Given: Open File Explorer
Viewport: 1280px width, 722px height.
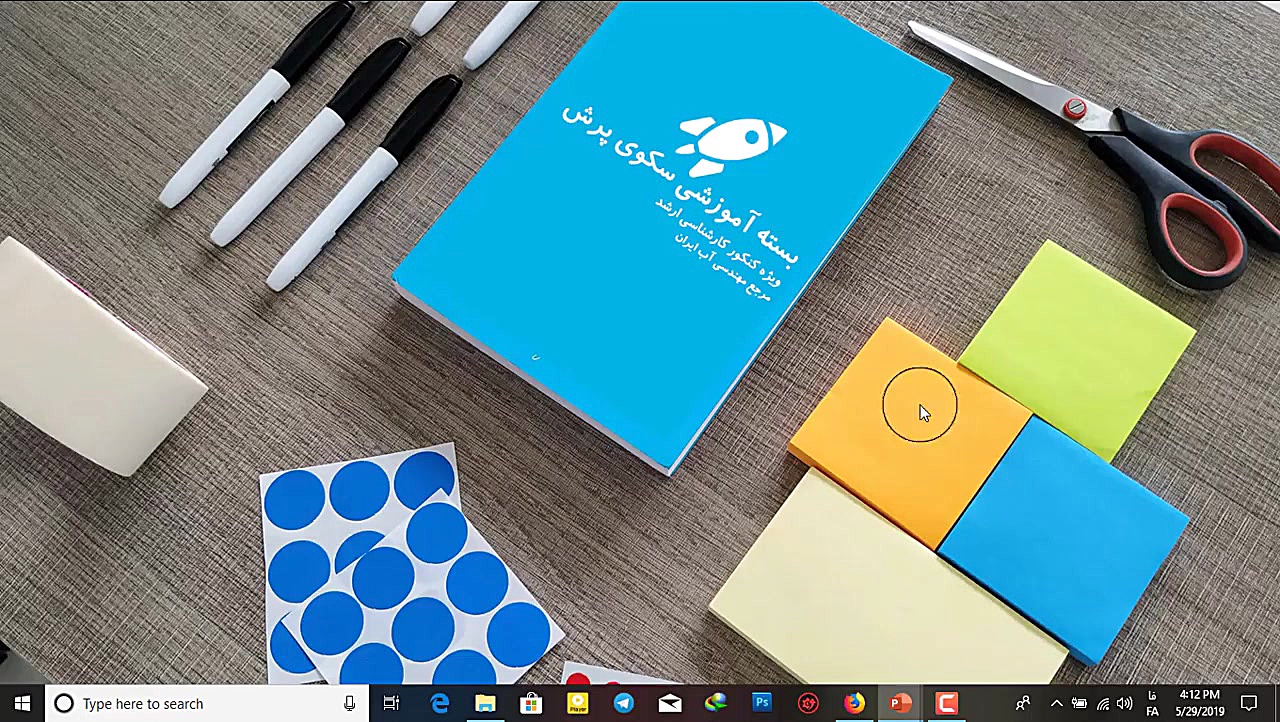Looking at the screenshot, I should click(x=485, y=703).
